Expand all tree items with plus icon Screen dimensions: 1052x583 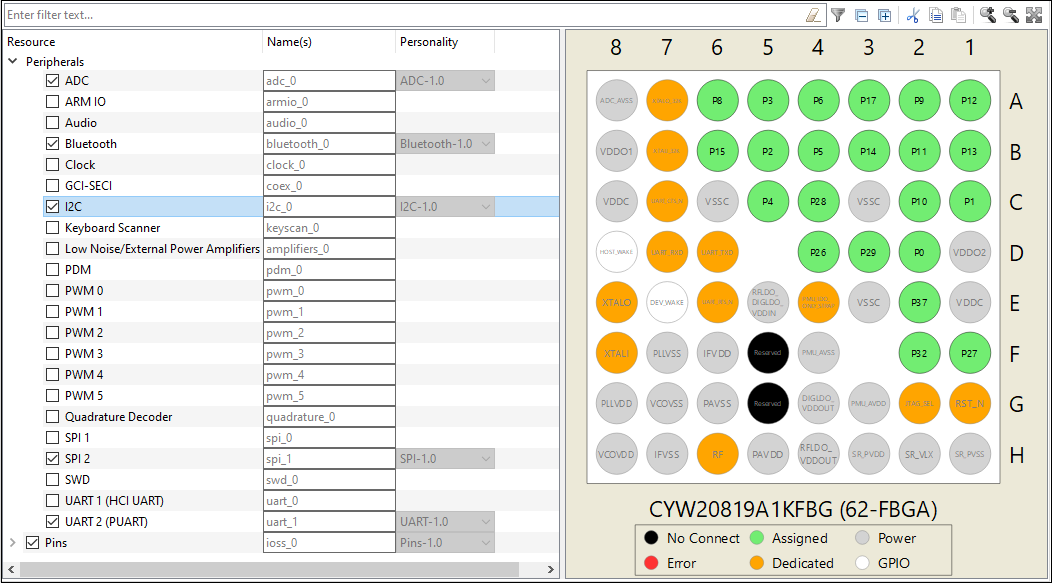pos(885,15)
